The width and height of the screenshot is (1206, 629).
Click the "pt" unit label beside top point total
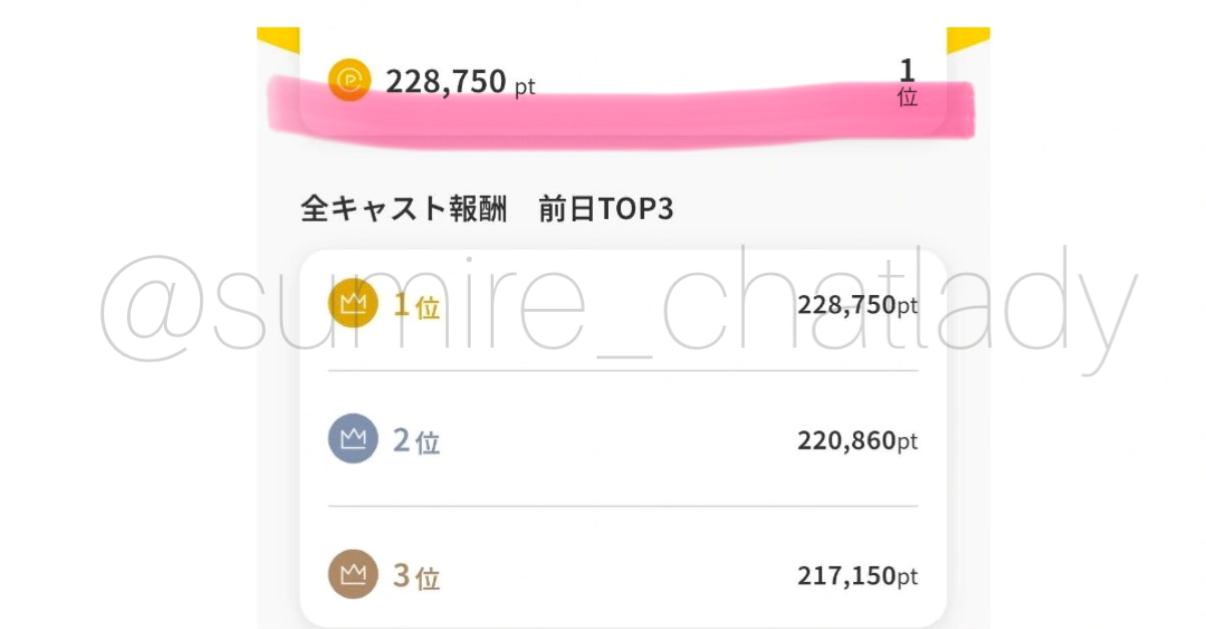point(525,87)
